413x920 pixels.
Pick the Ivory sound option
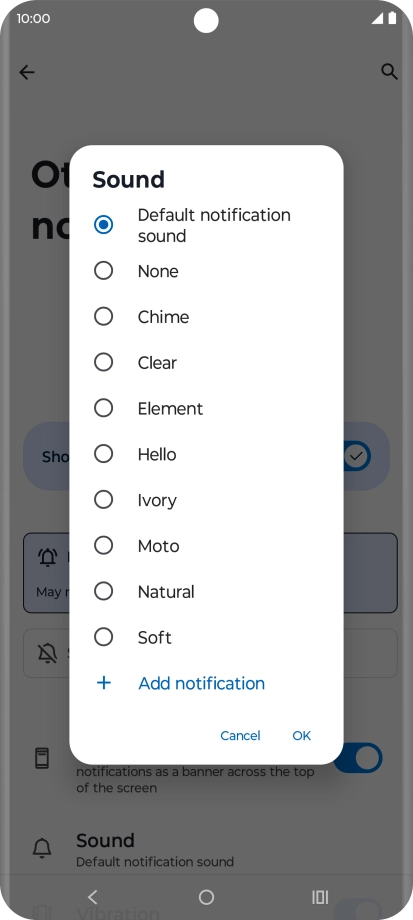pos(206,500)
